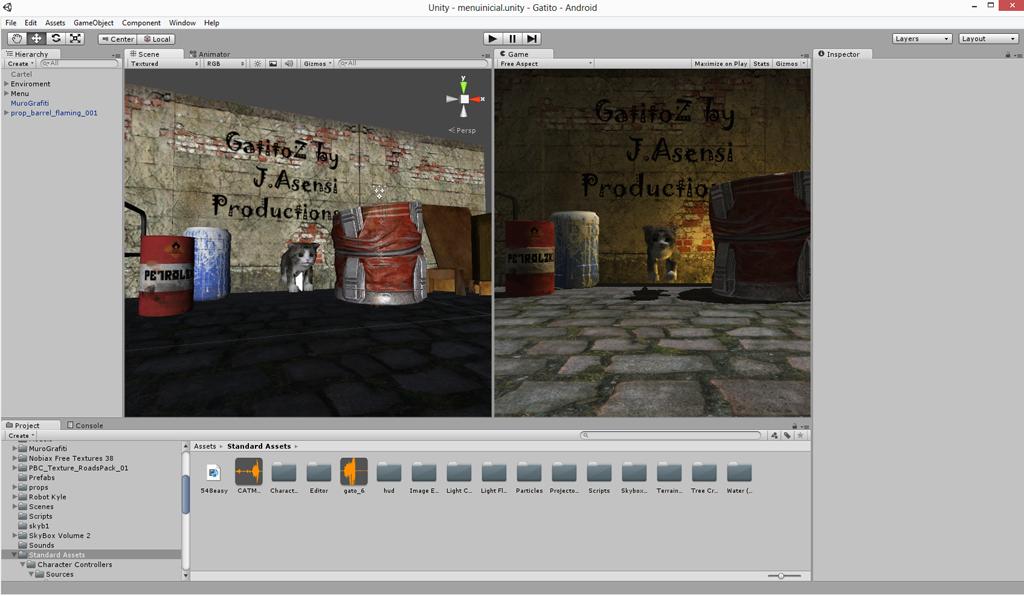Open the GameObject menu
The height and width of the screenshot is (596, 1024).
[x=93, y=23]
